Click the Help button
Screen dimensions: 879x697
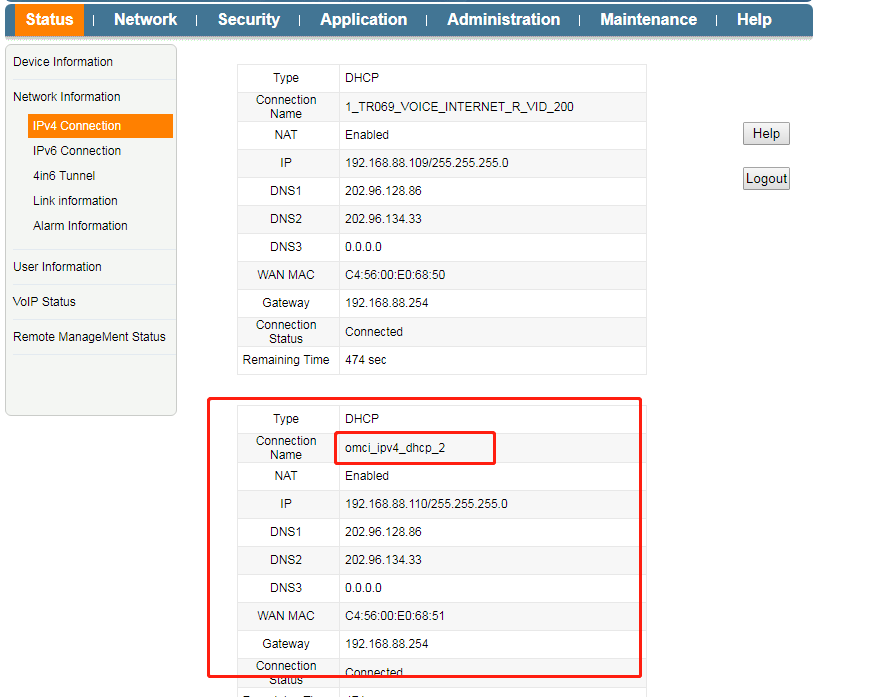766,133
